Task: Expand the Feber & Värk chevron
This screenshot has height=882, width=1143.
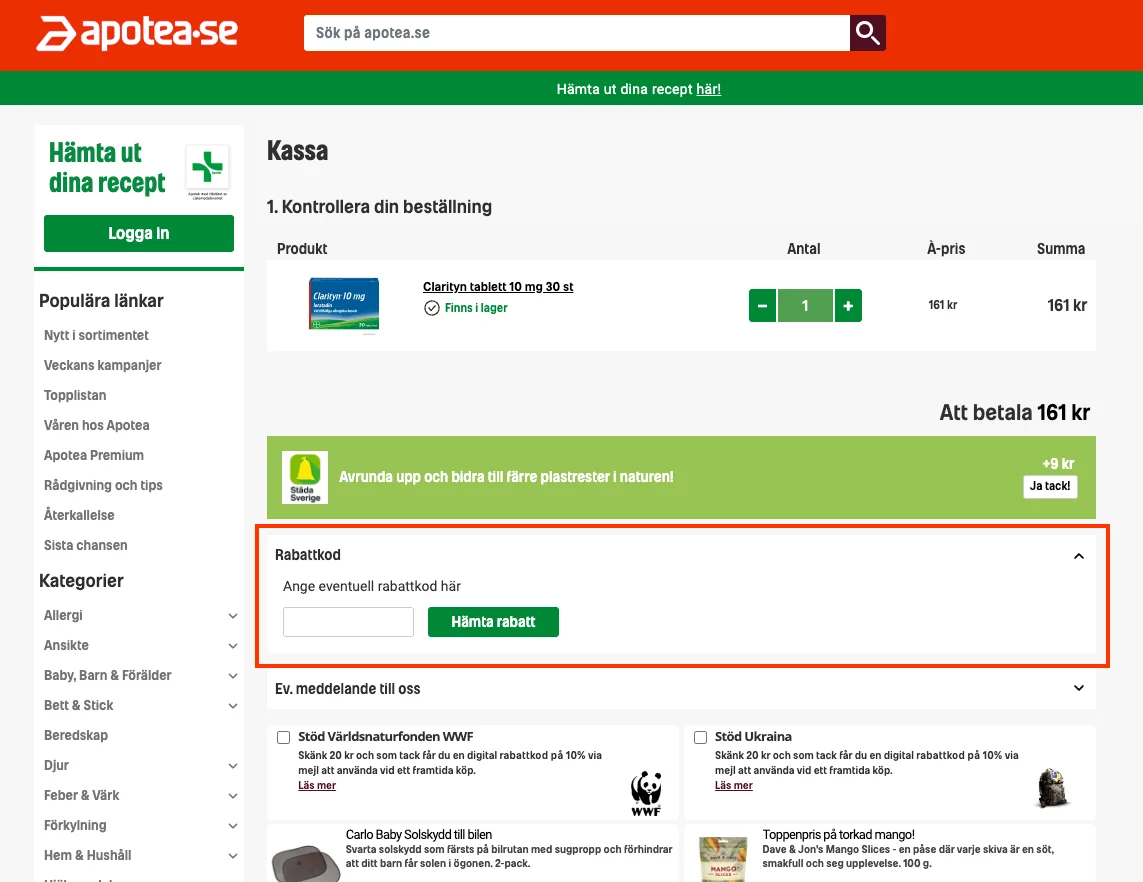Action: 233,796
